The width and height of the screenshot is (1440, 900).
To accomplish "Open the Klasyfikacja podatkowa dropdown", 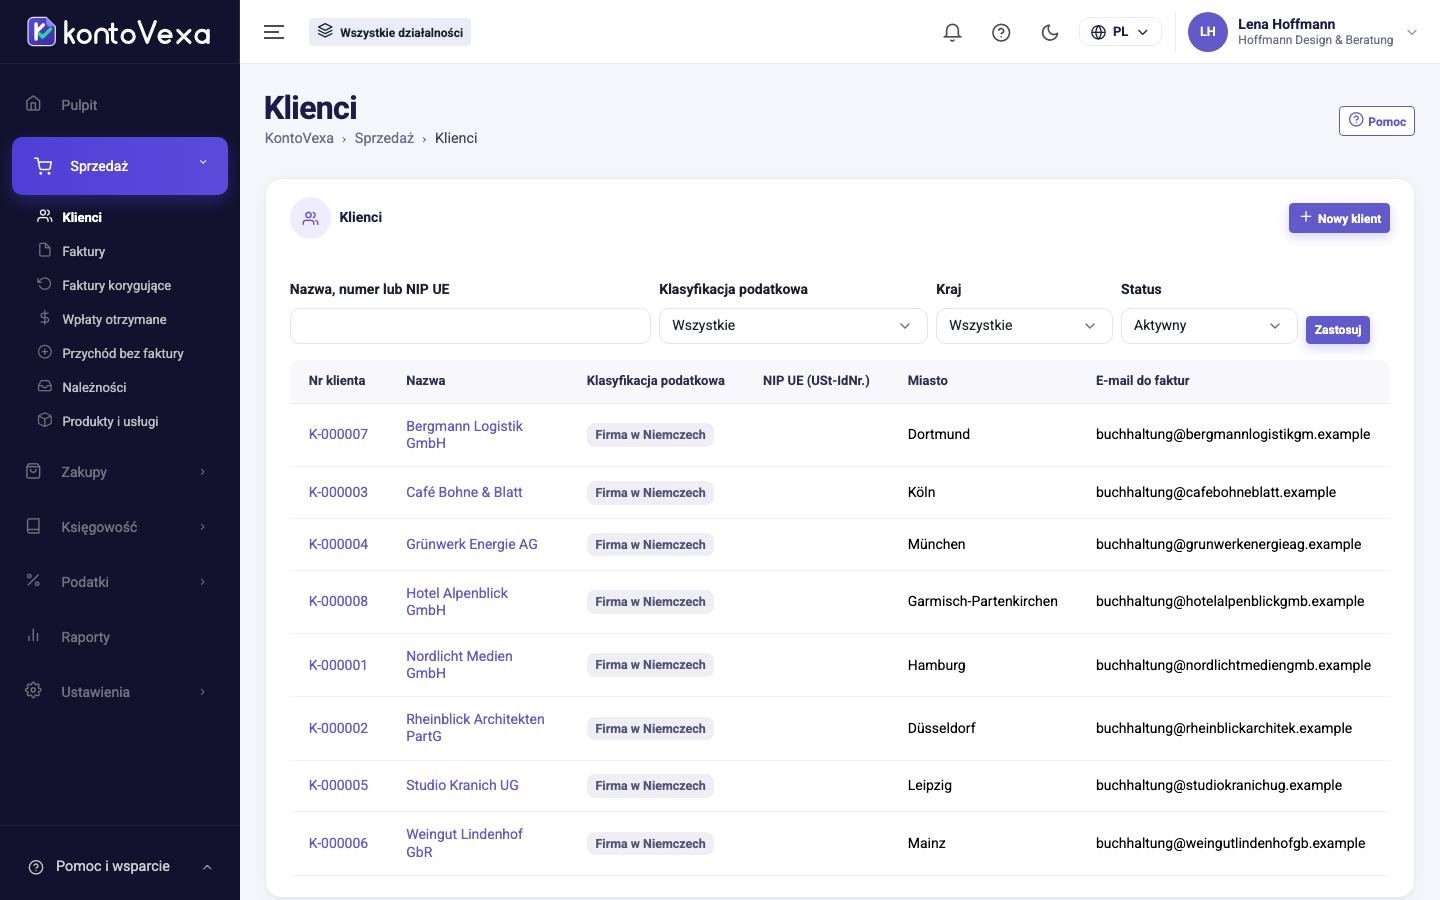I will point(793,326).
